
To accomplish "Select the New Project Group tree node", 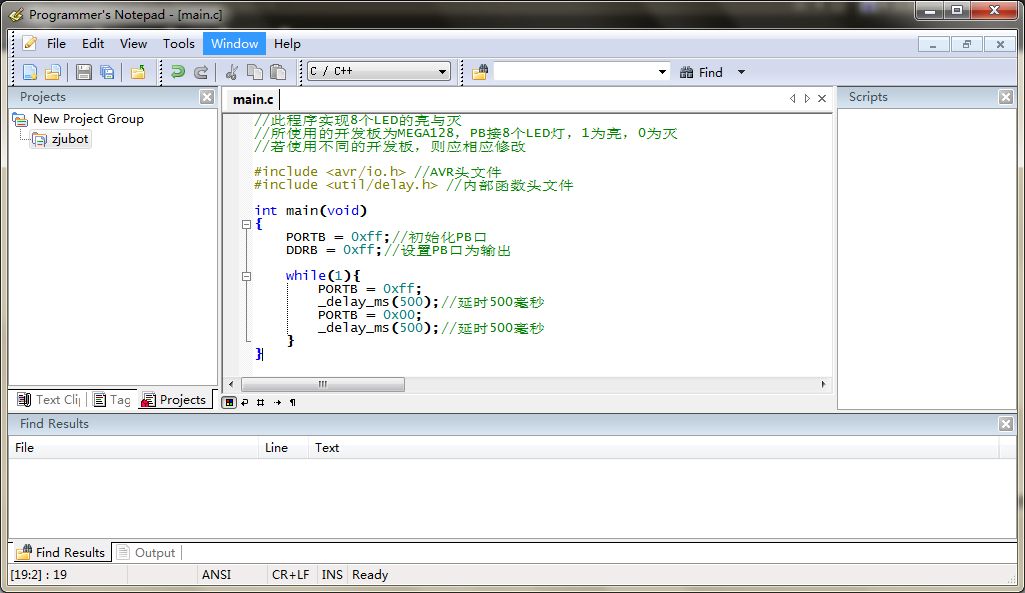I will [x=88, y=119].
